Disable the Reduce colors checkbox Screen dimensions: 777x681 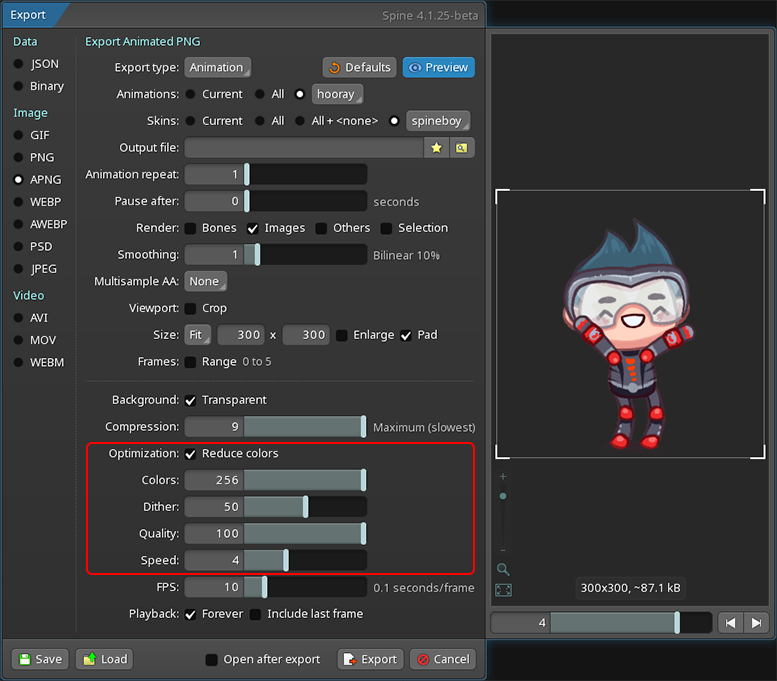[191, 454]
